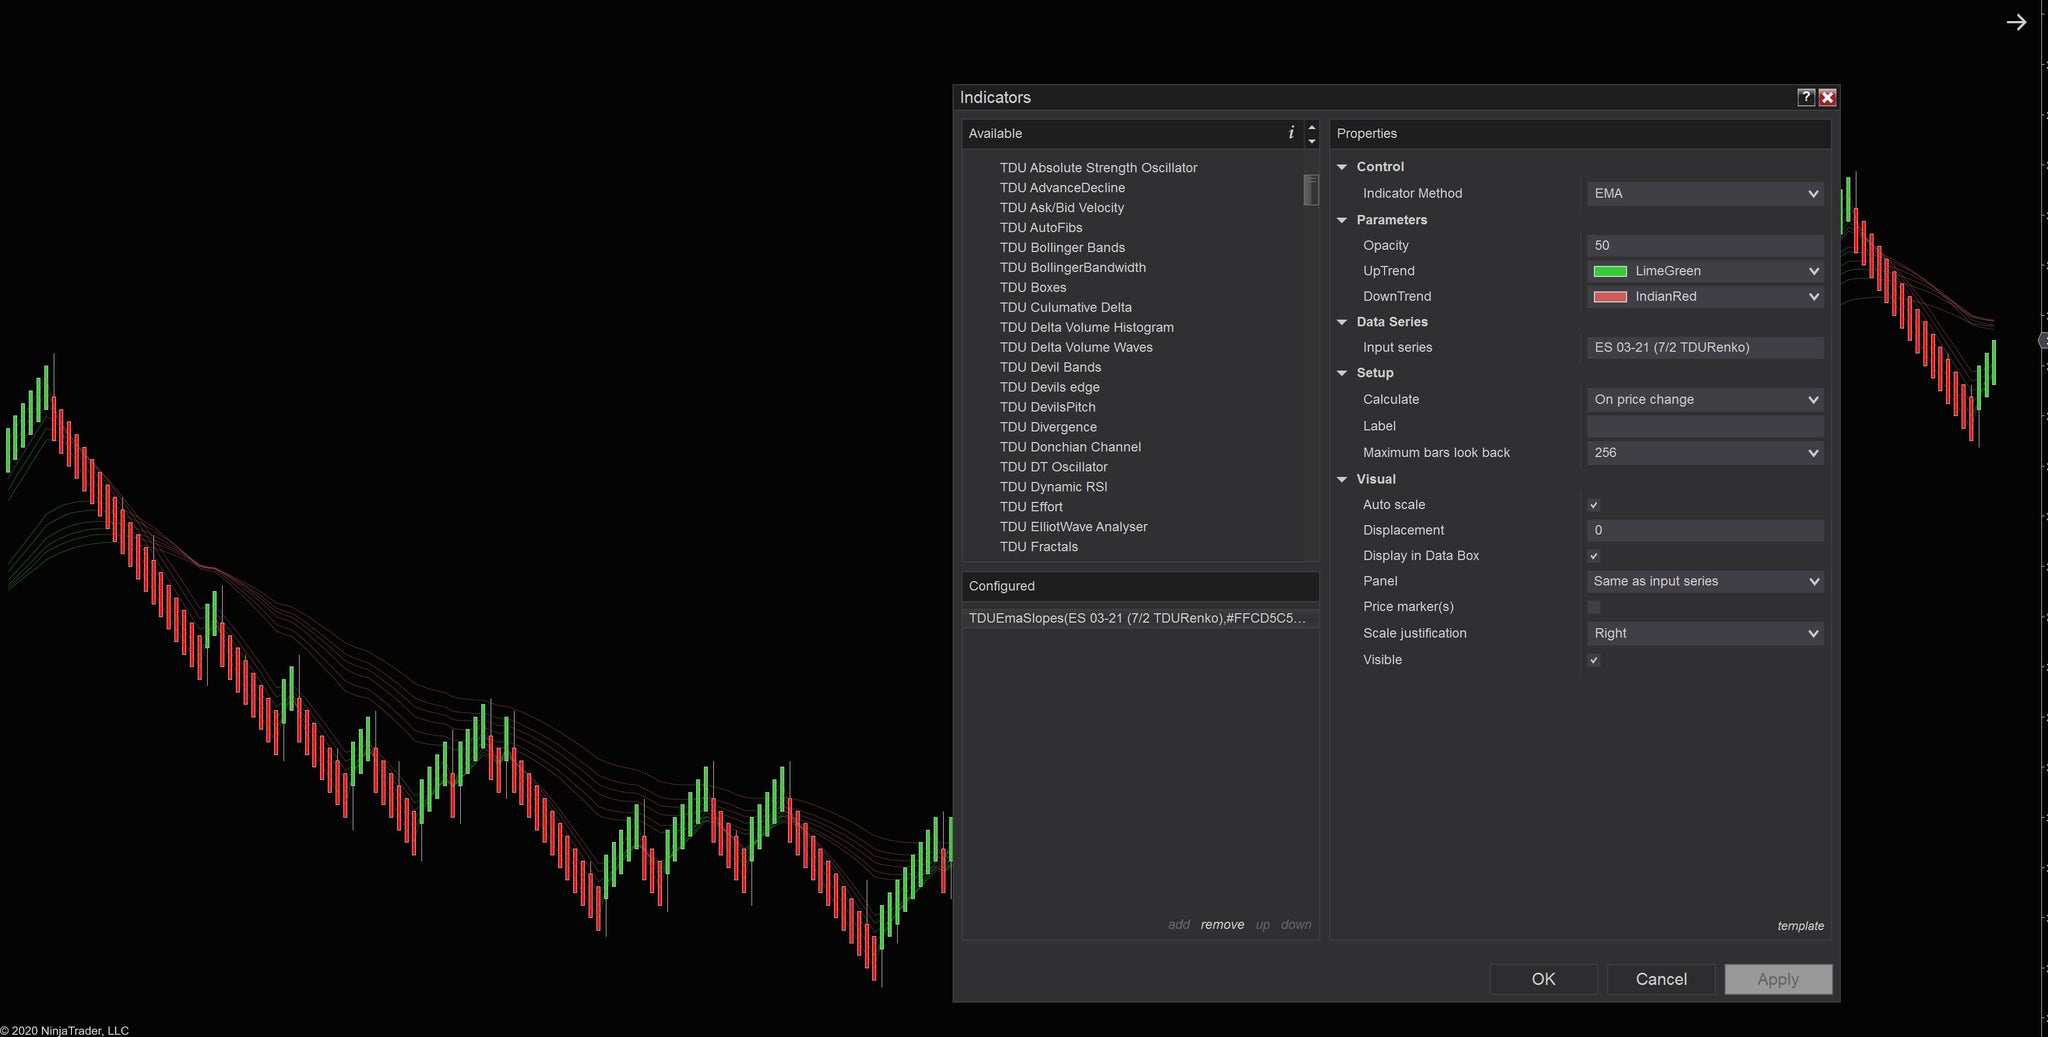Image resolution: width=2048 pixels, height=1037 pixels.
Task: Open the Indicator Method dropdown showing EMA
Action: click(1704, 193)
